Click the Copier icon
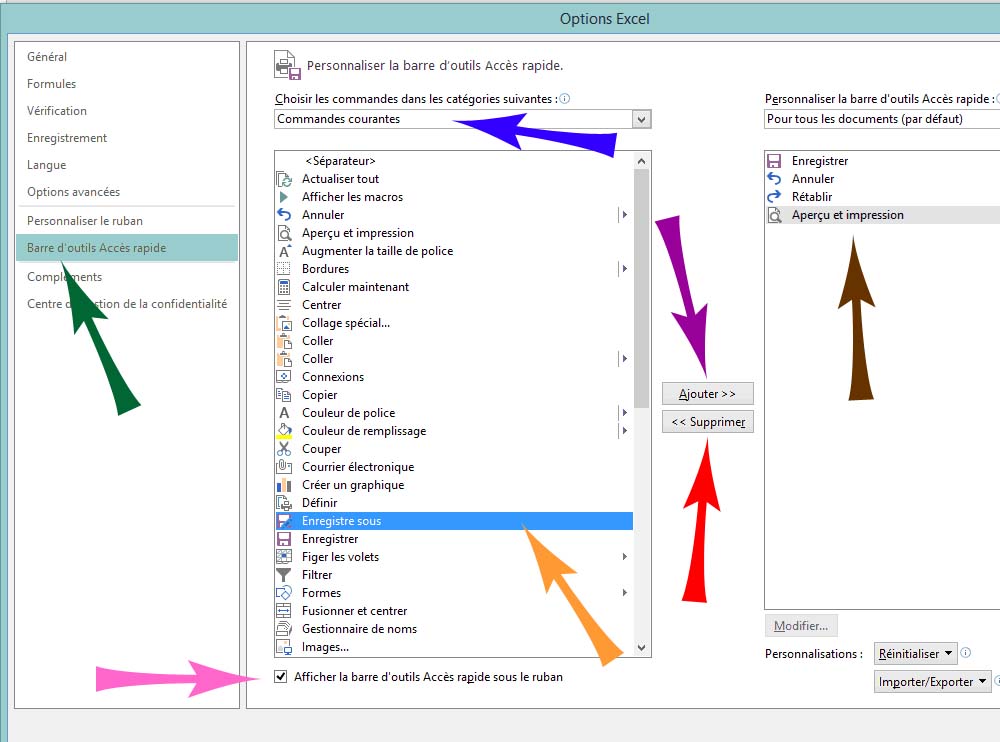The width and height of the screenshot is (1000, 742). (x=284, y=395)
